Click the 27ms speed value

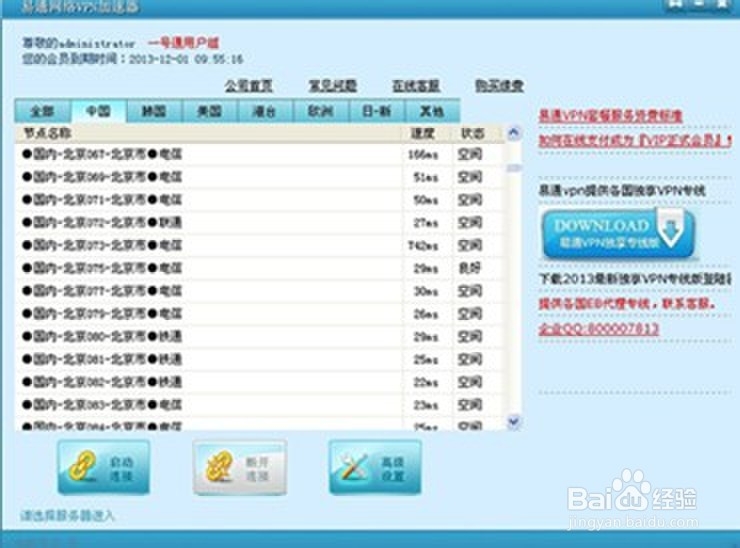[x=426, y=223]
